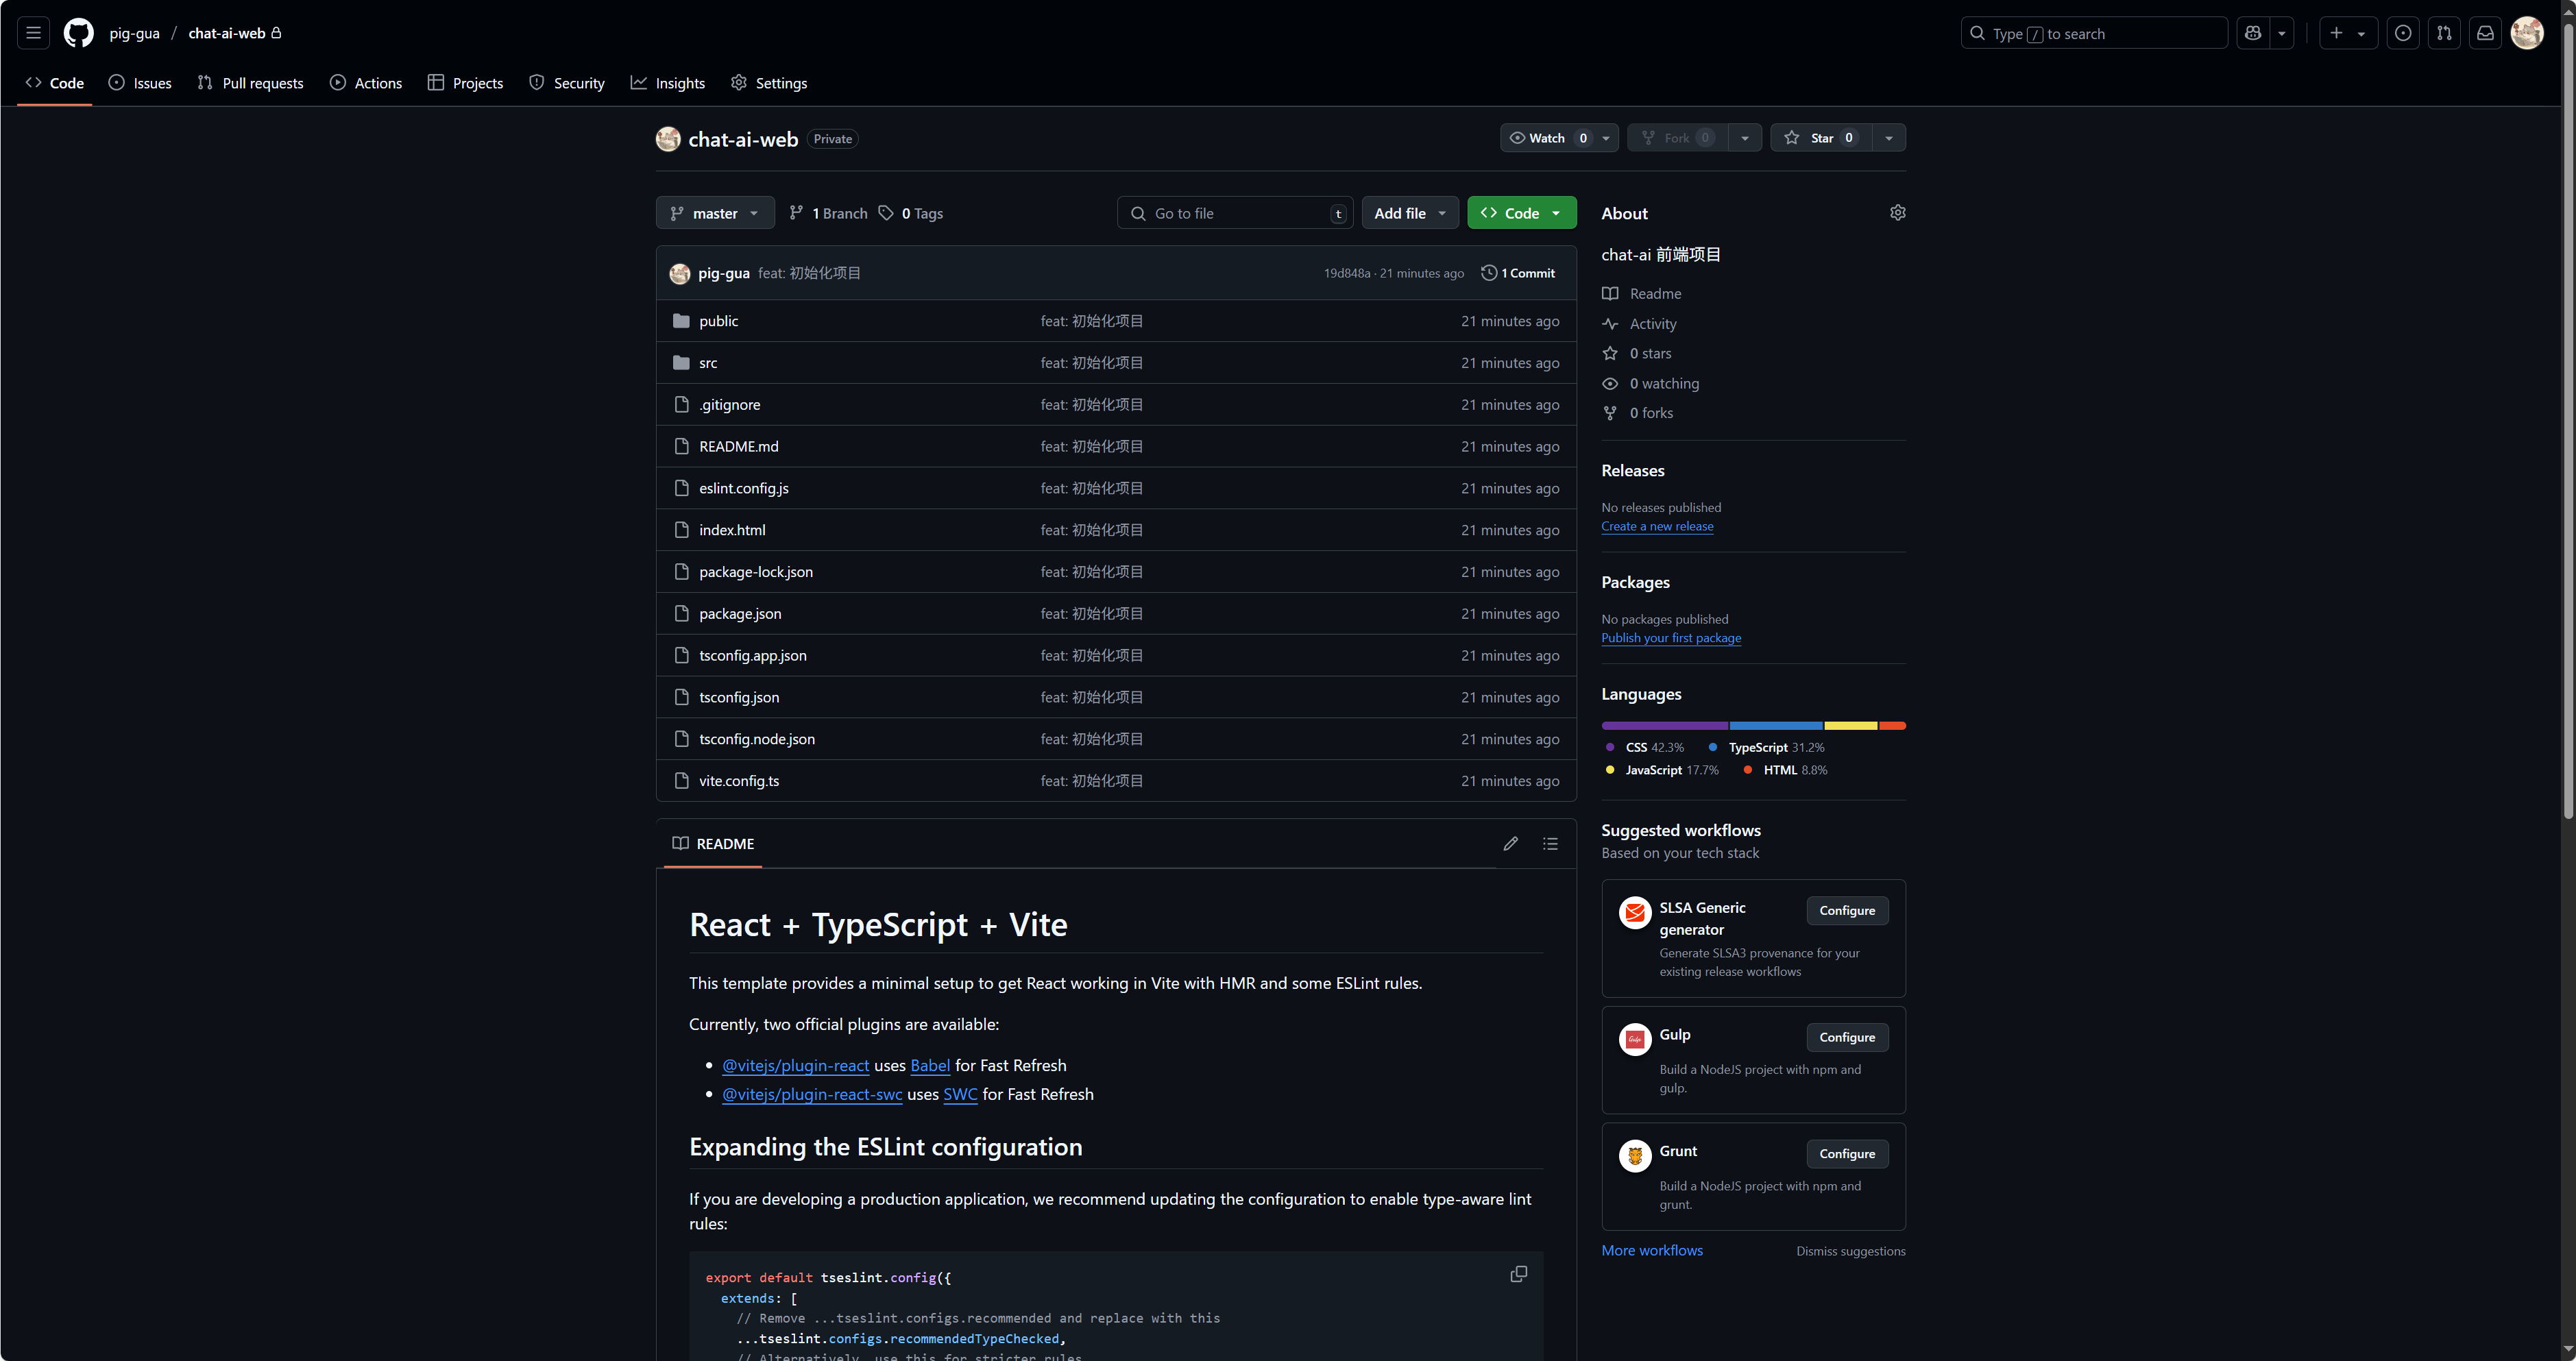
Task: Open the repository Settings tab
Action: pos(769,83)
